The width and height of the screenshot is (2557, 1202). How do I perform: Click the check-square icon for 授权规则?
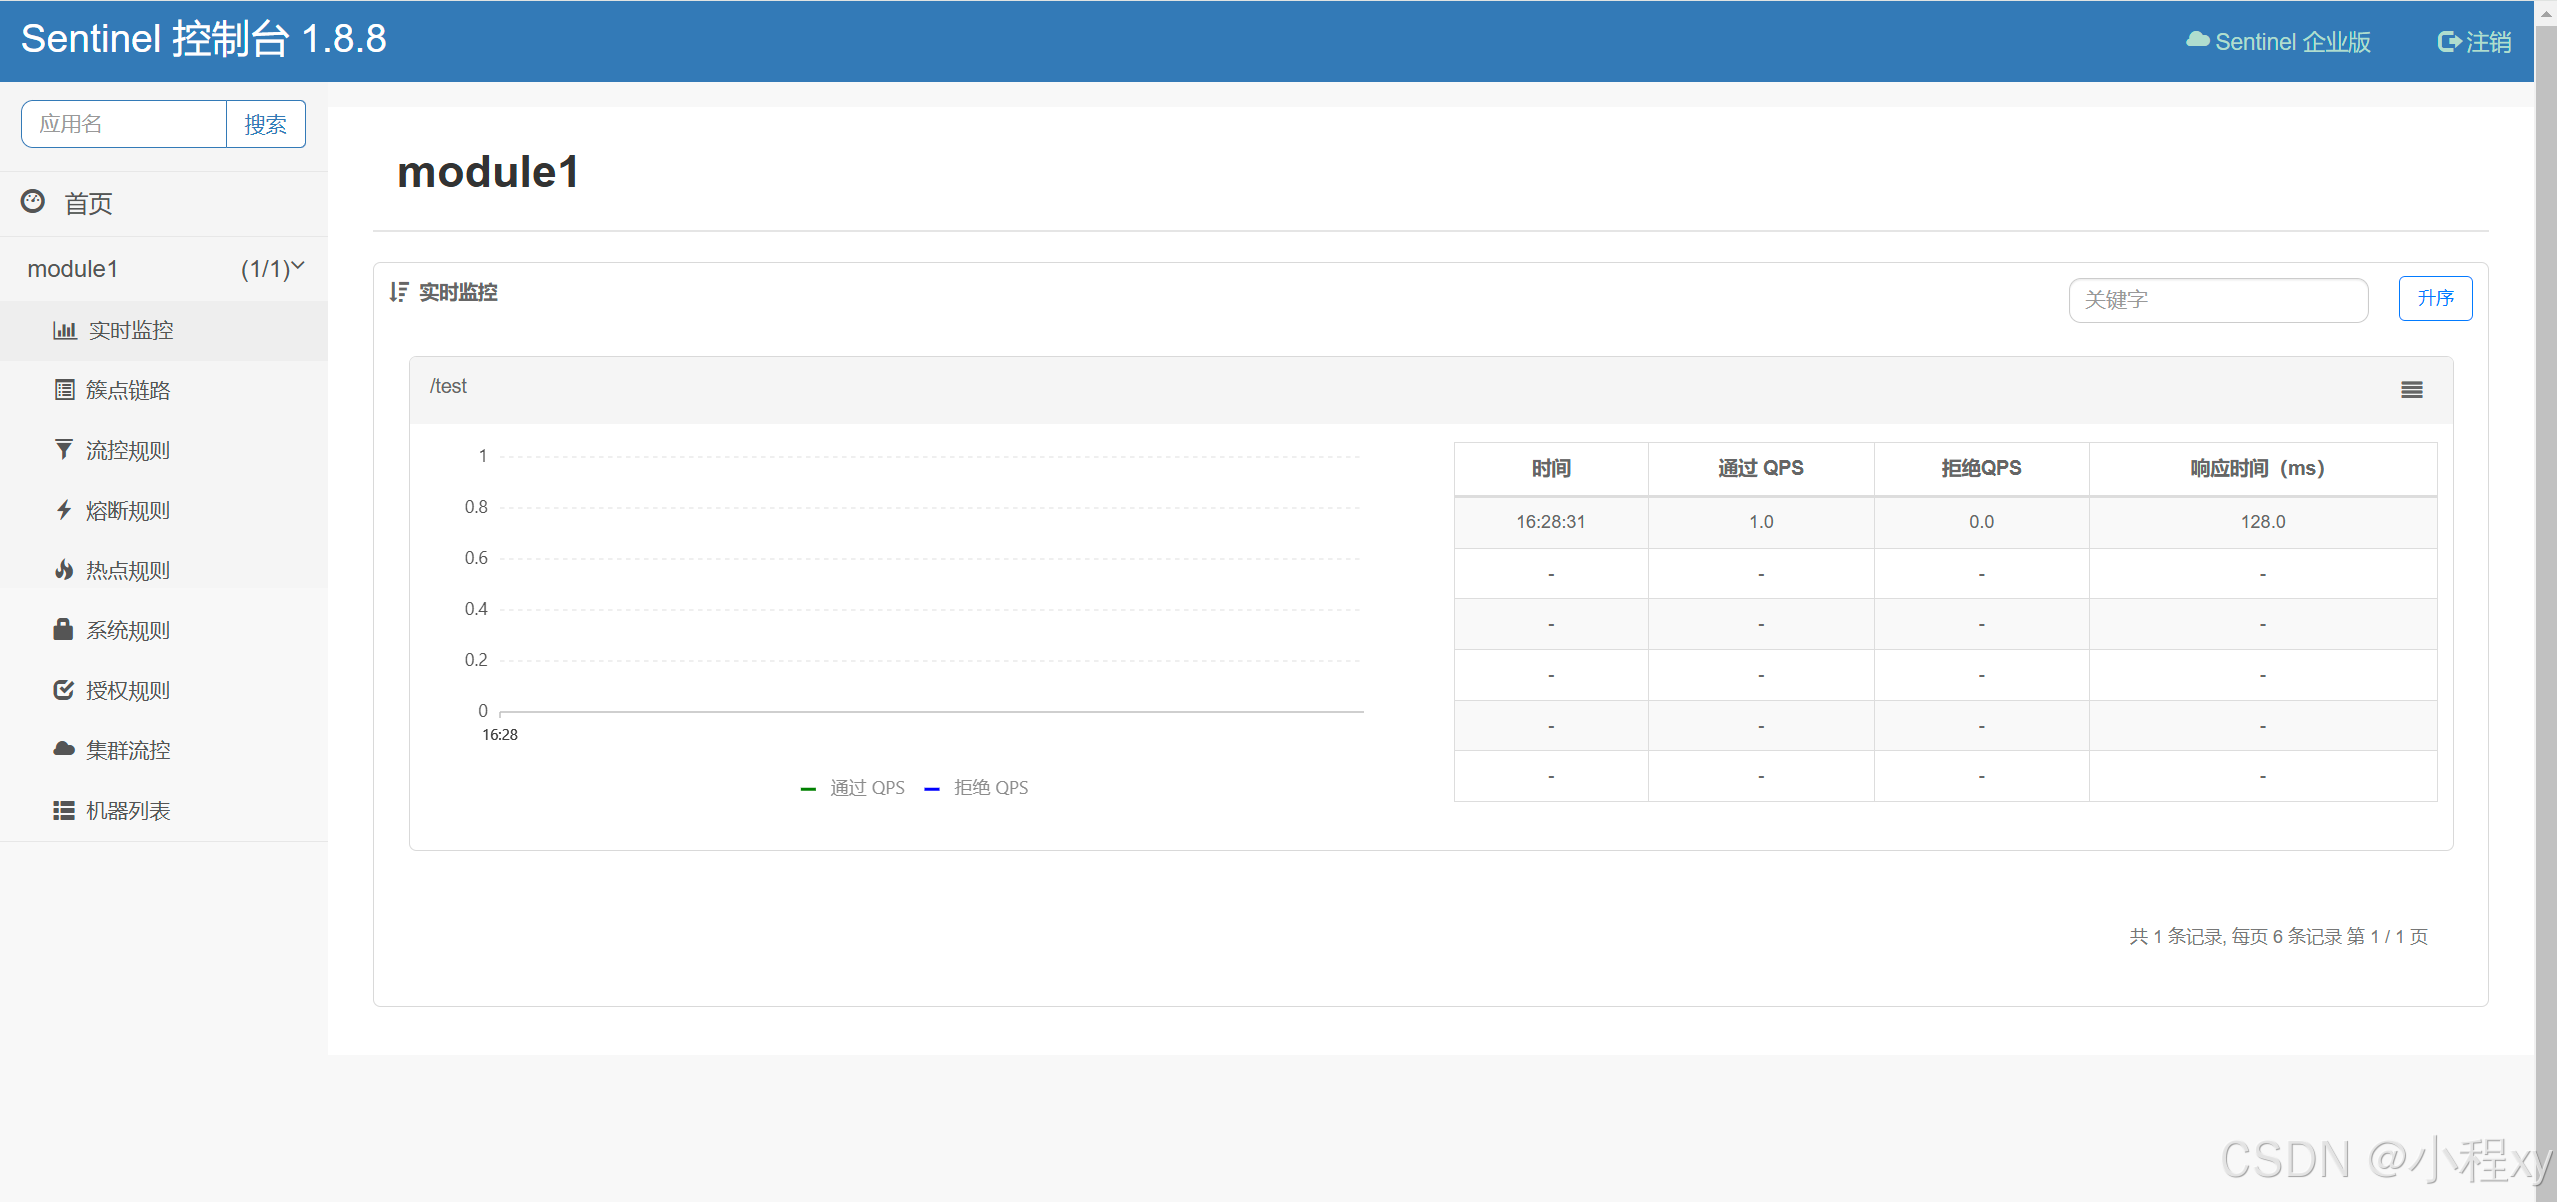[x=64, y=690]
